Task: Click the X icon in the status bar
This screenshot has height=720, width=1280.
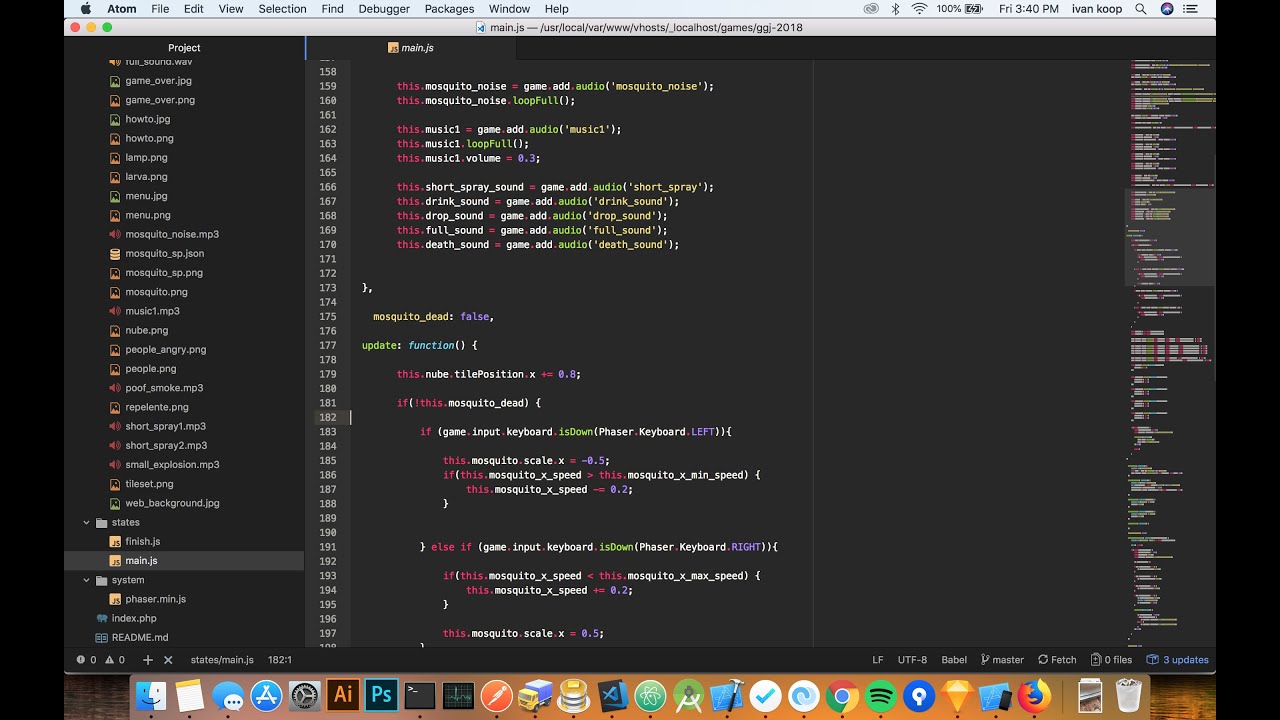Action: [x=168, y=660]
